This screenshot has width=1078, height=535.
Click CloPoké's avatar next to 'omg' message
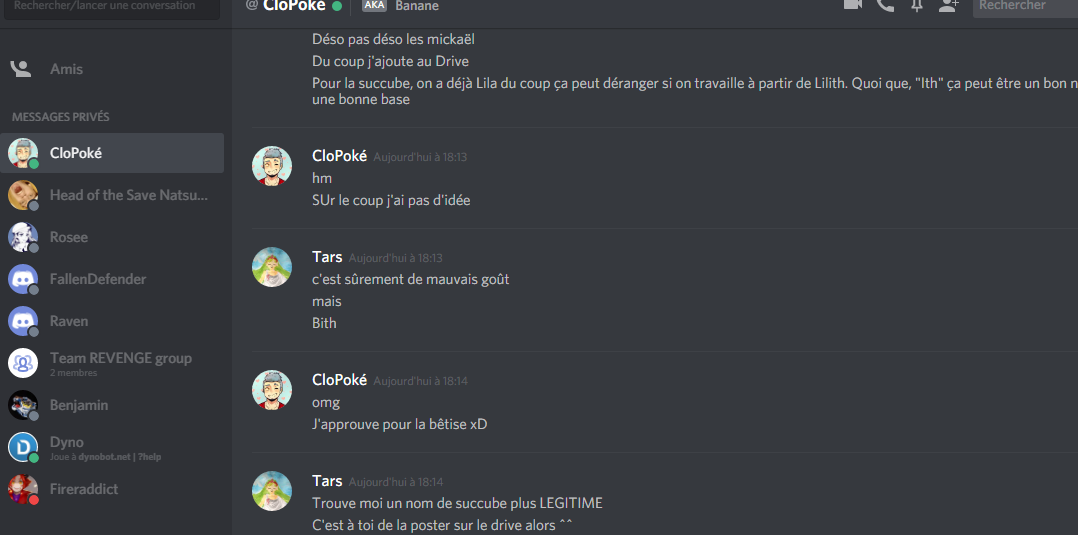point(272,390)
